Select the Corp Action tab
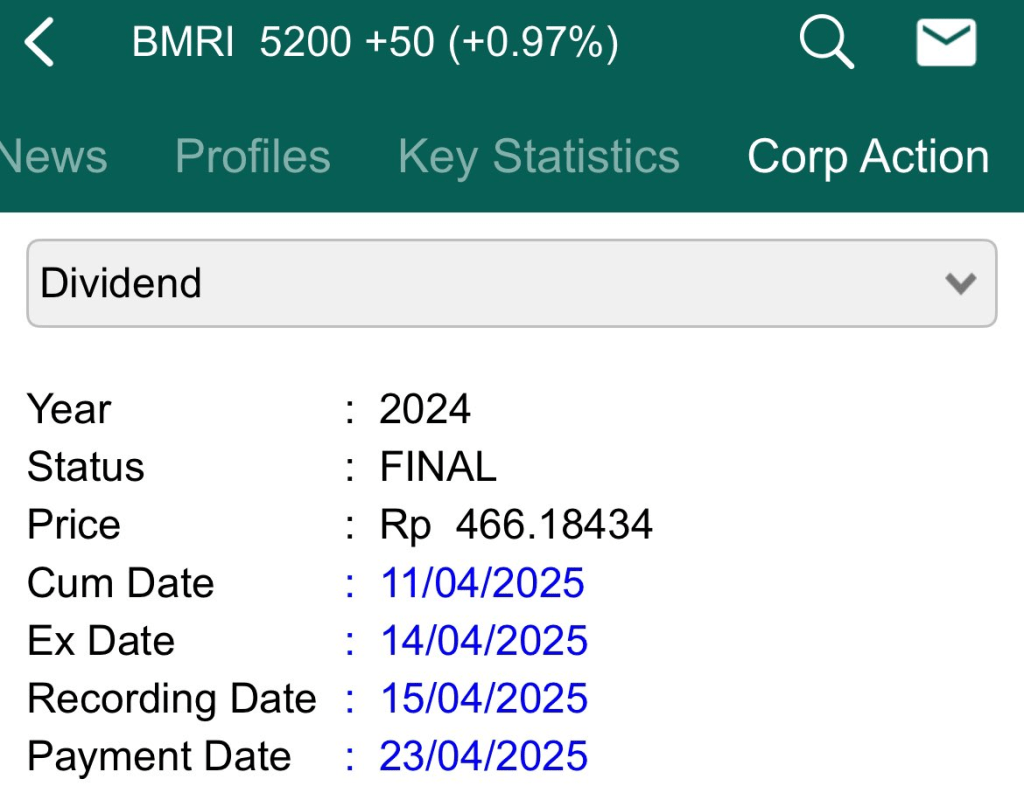Image resolution: width=1024 pixels, height=786 pixels. tap(868, 157)
